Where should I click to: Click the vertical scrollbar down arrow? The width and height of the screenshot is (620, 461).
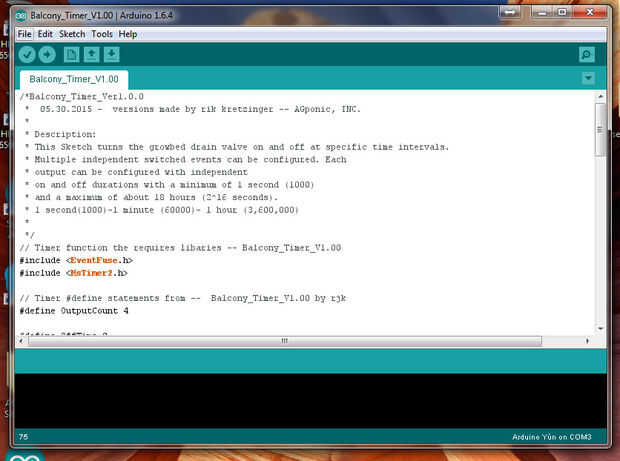[x=600, y=329]
